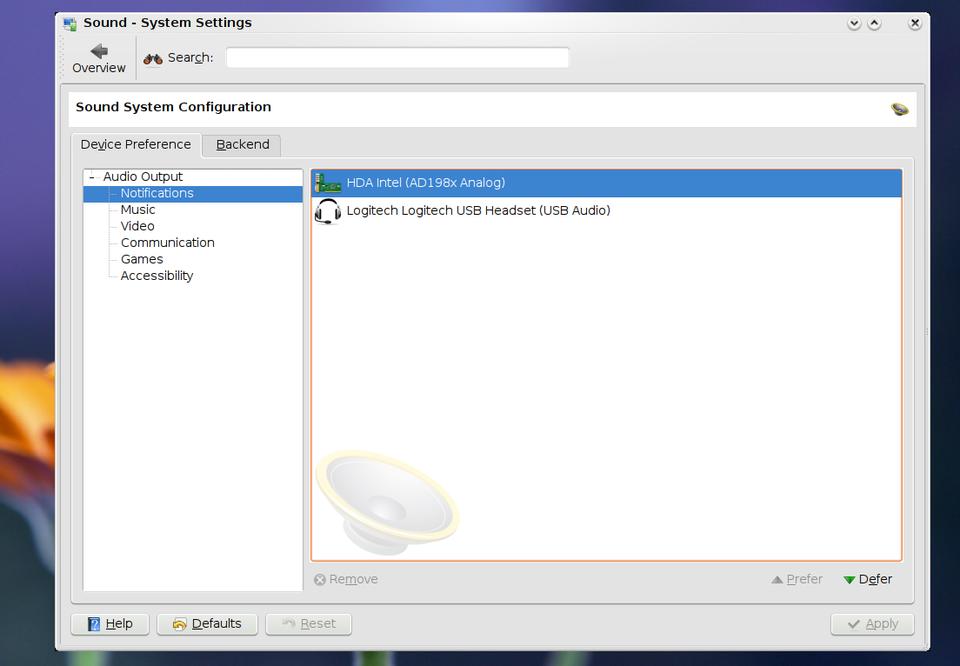Click the Overview back arrow icon
Image resolution: width=960 pixels, height=666 pixels.
pyautogui.click(x=98, y=50)
